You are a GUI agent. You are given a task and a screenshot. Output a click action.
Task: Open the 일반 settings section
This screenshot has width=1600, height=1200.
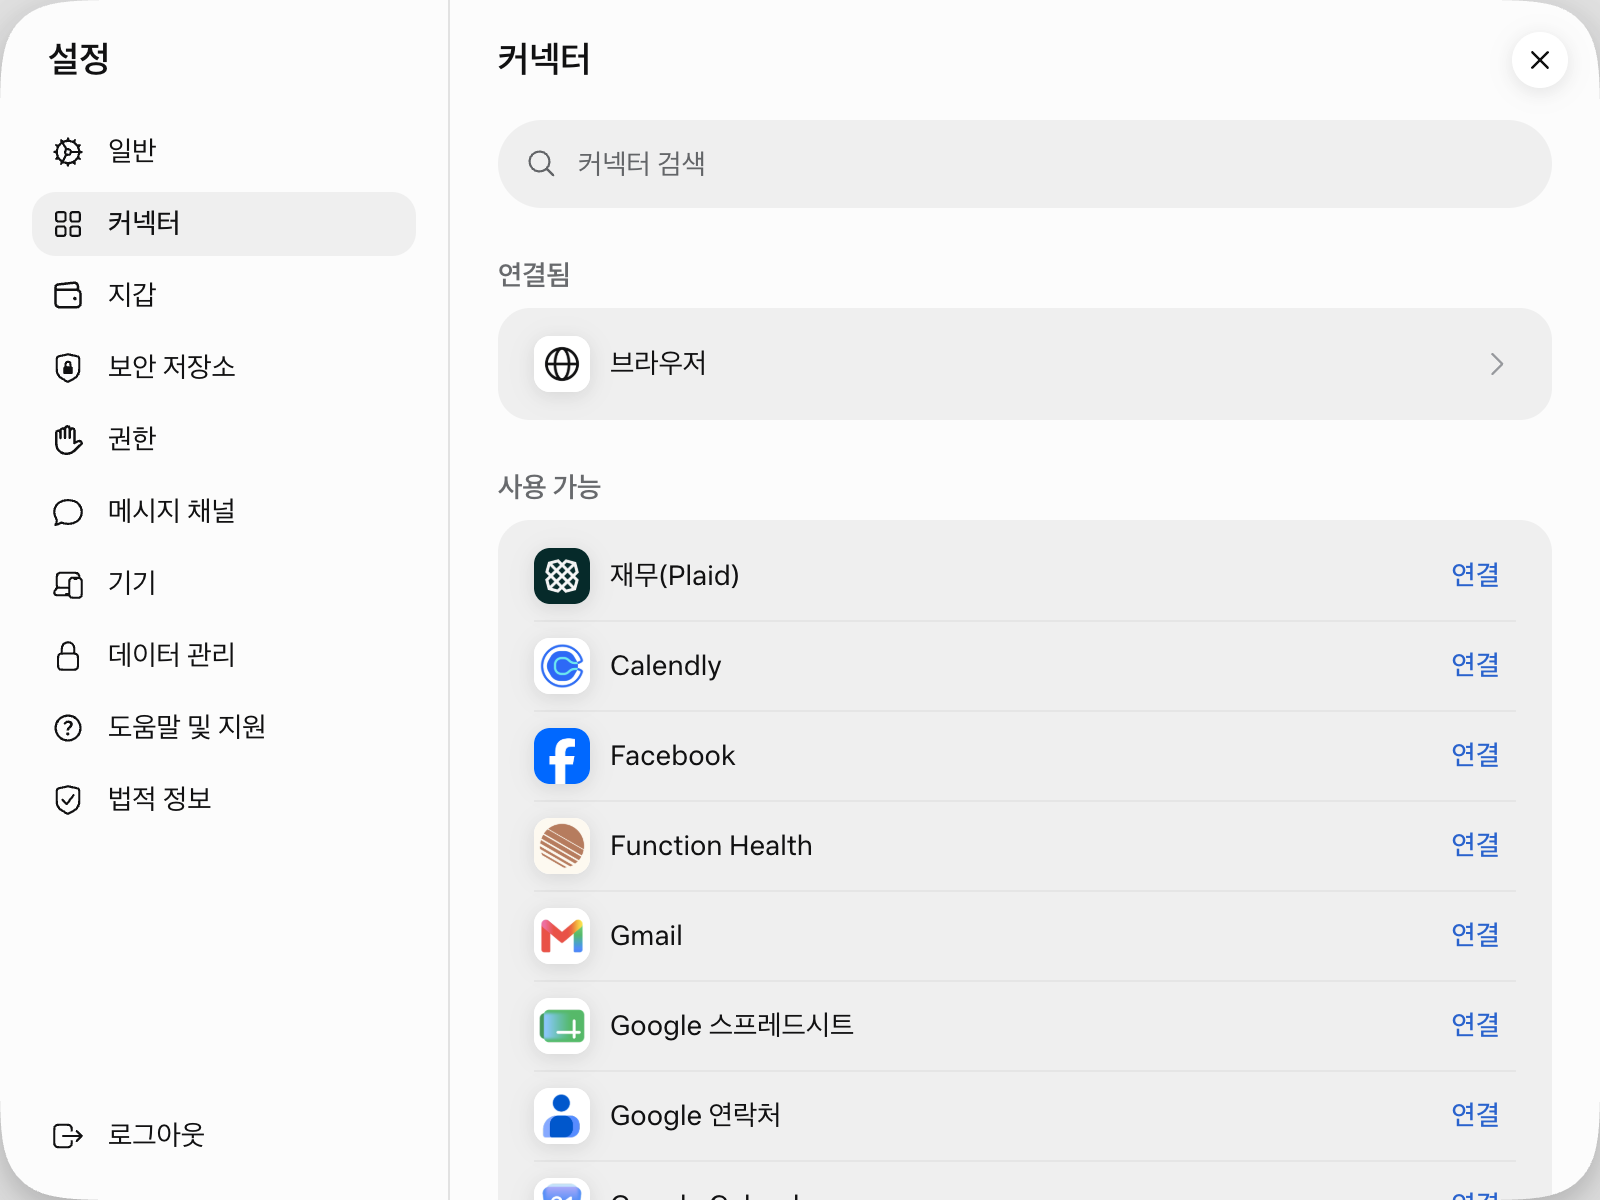tap(224, 152)
